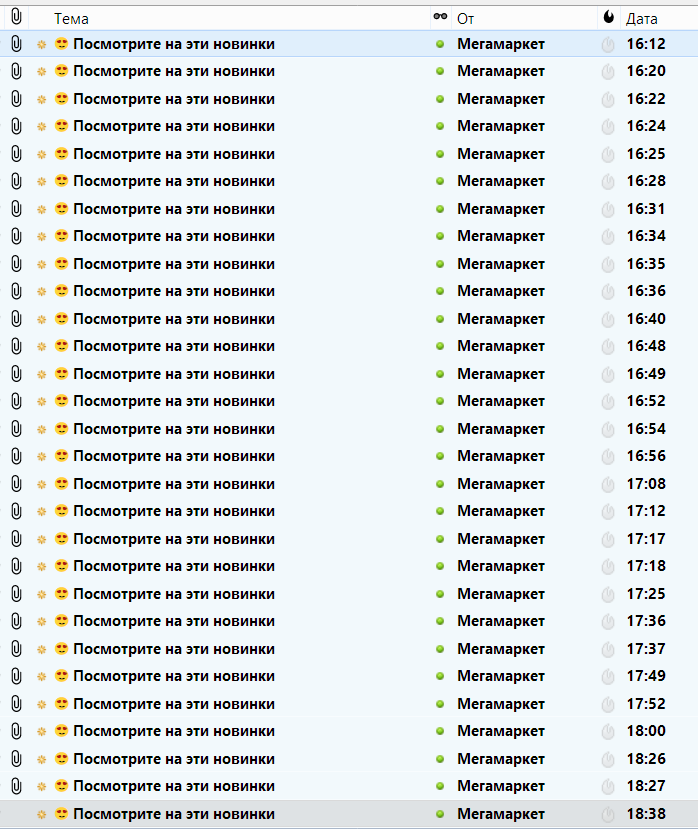Click the new-message star icon on the 17:52 row
The width and height of the screenshot is (698, 829).
pos(41,704)
